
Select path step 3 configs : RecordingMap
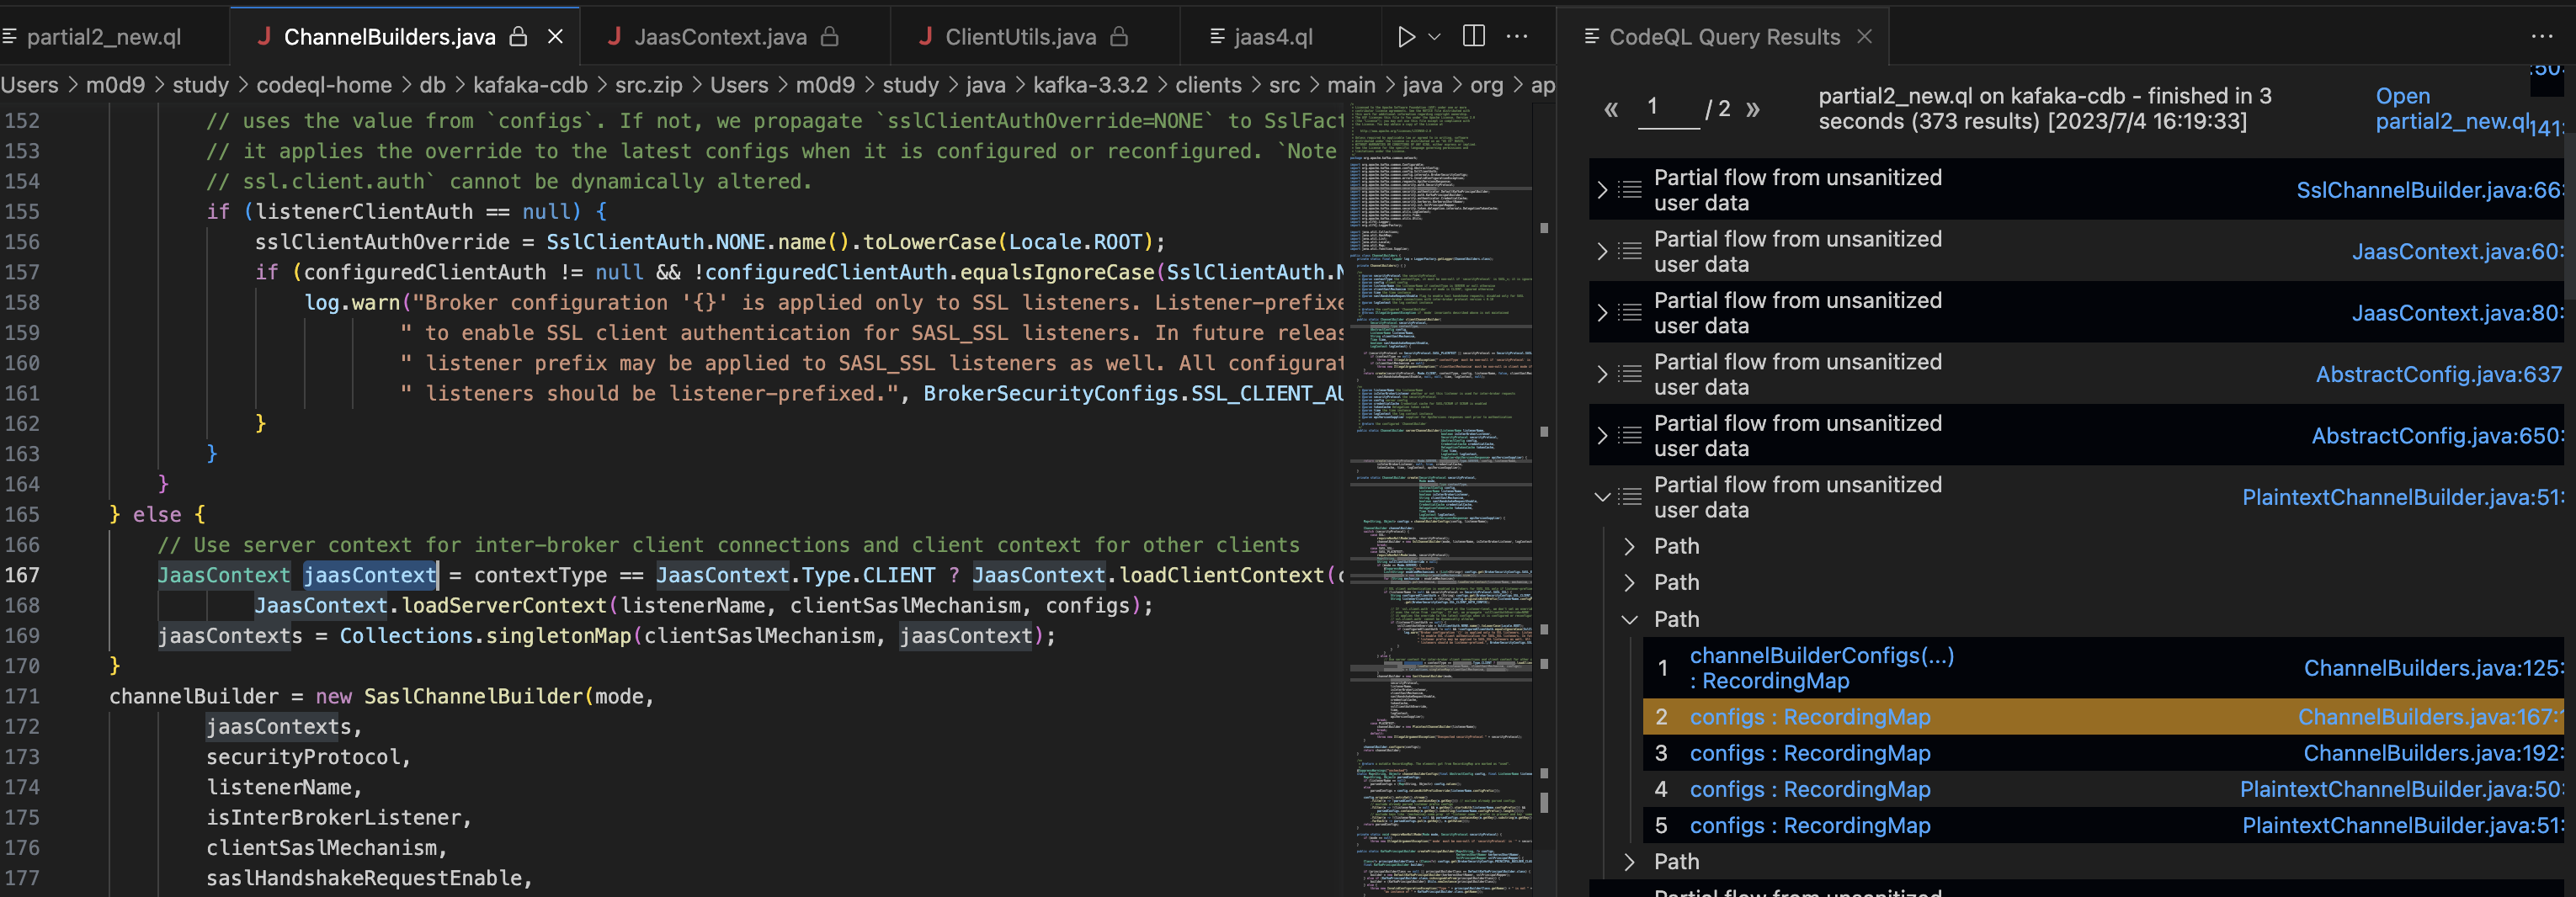click(x=1810, y=753)
